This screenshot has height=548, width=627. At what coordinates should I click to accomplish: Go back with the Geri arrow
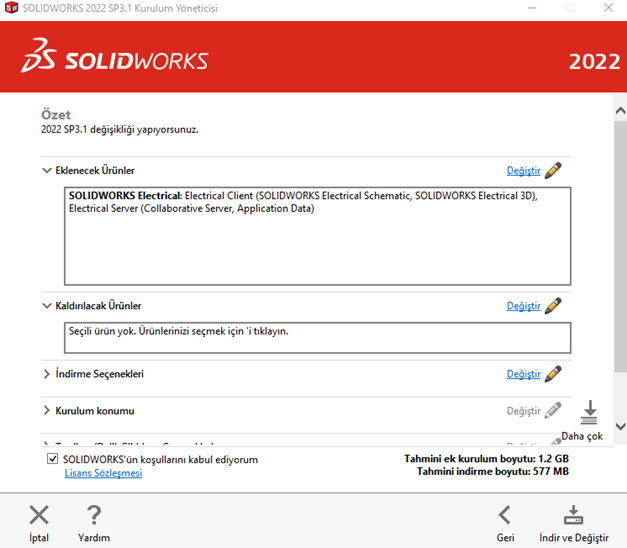point(505,515)
